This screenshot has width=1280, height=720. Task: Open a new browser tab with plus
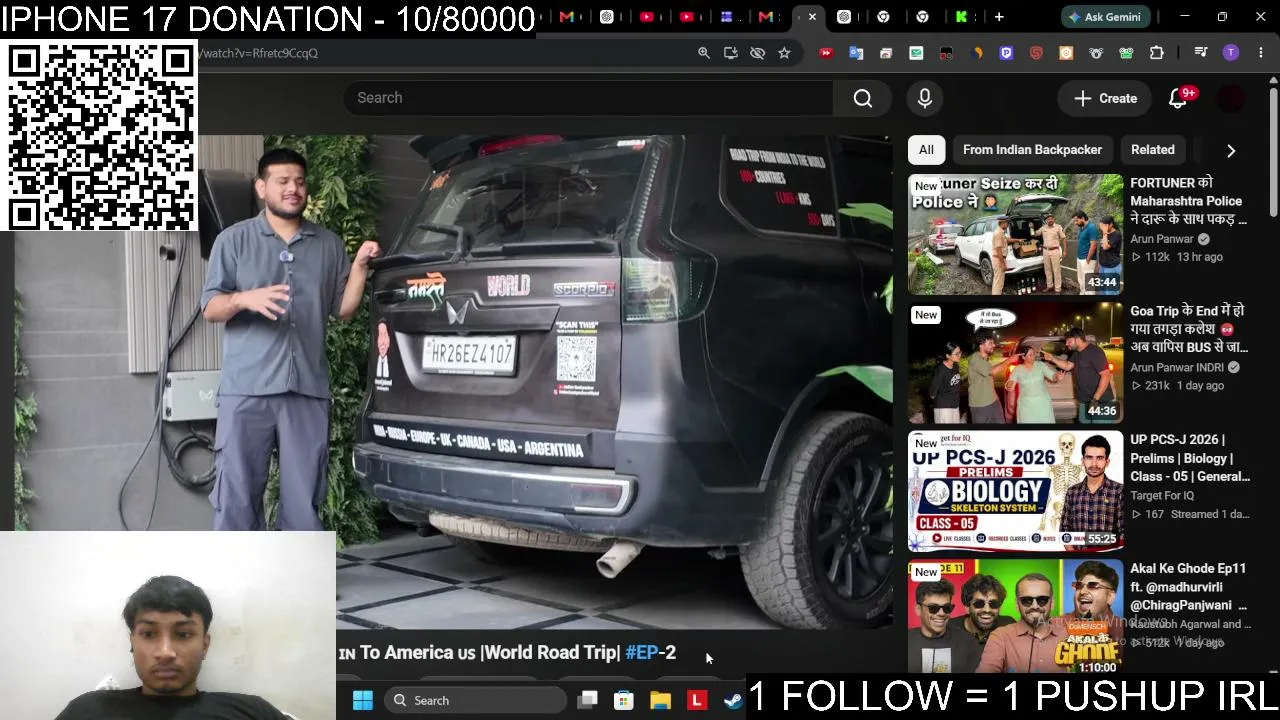[999, 17]
